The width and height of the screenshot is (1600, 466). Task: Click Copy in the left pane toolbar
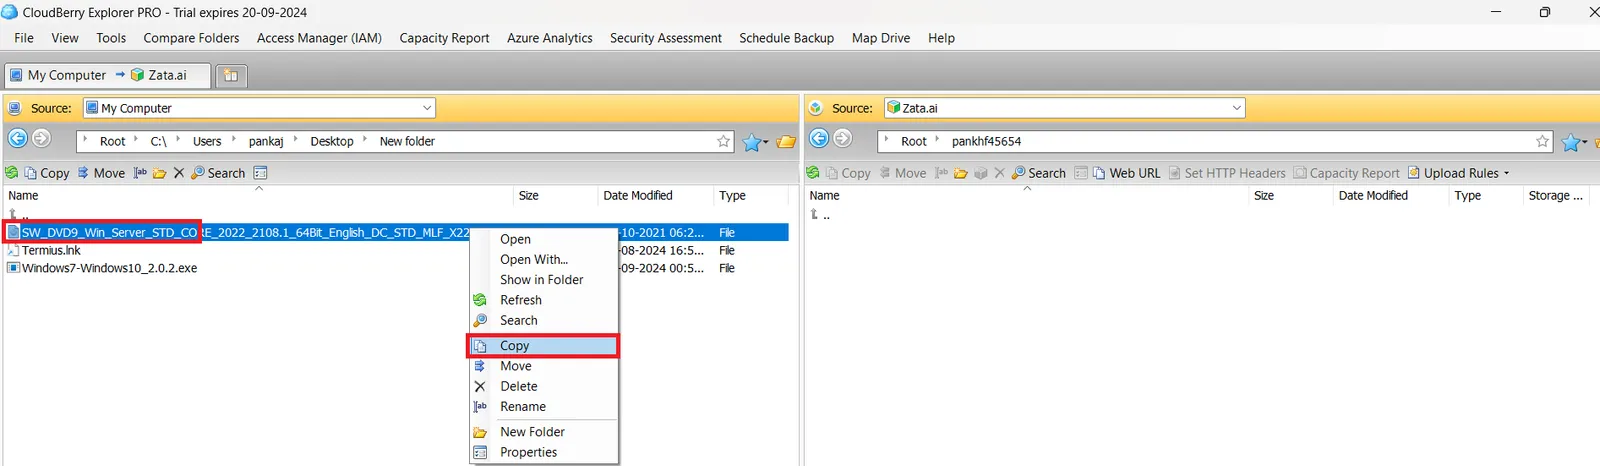[47, 173]
